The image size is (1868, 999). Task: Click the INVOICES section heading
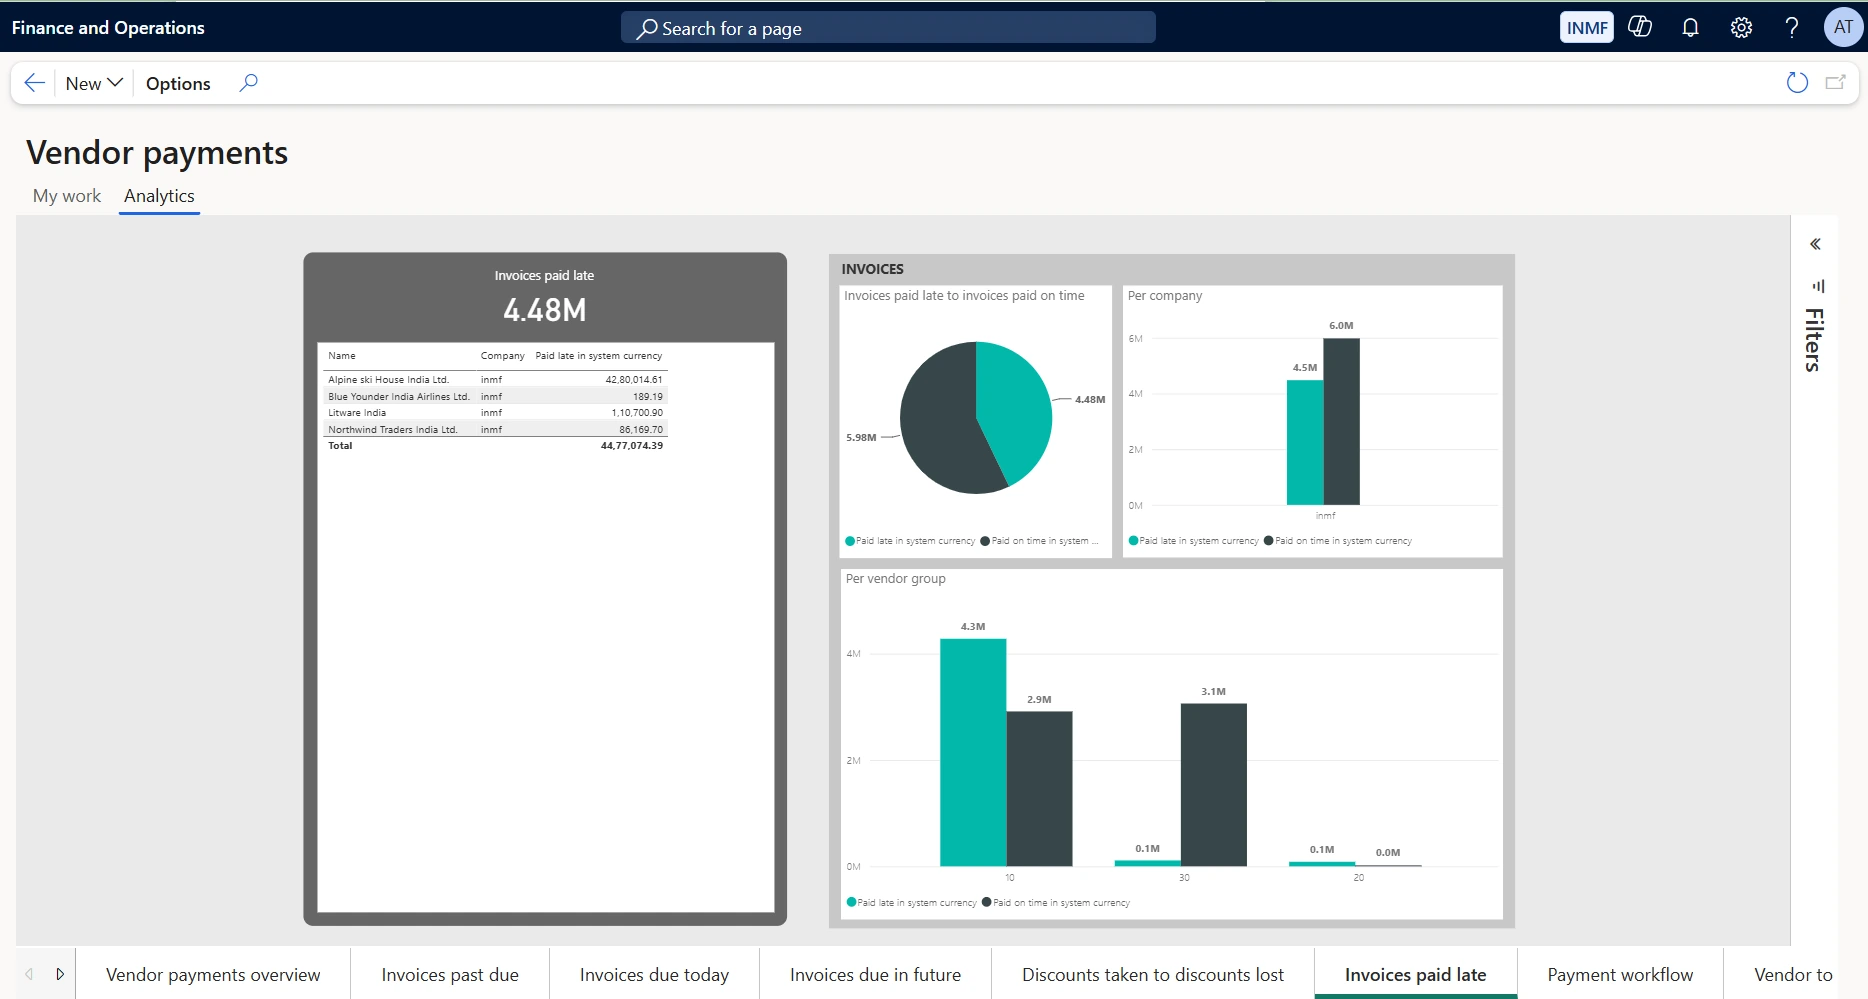(872, 269)
